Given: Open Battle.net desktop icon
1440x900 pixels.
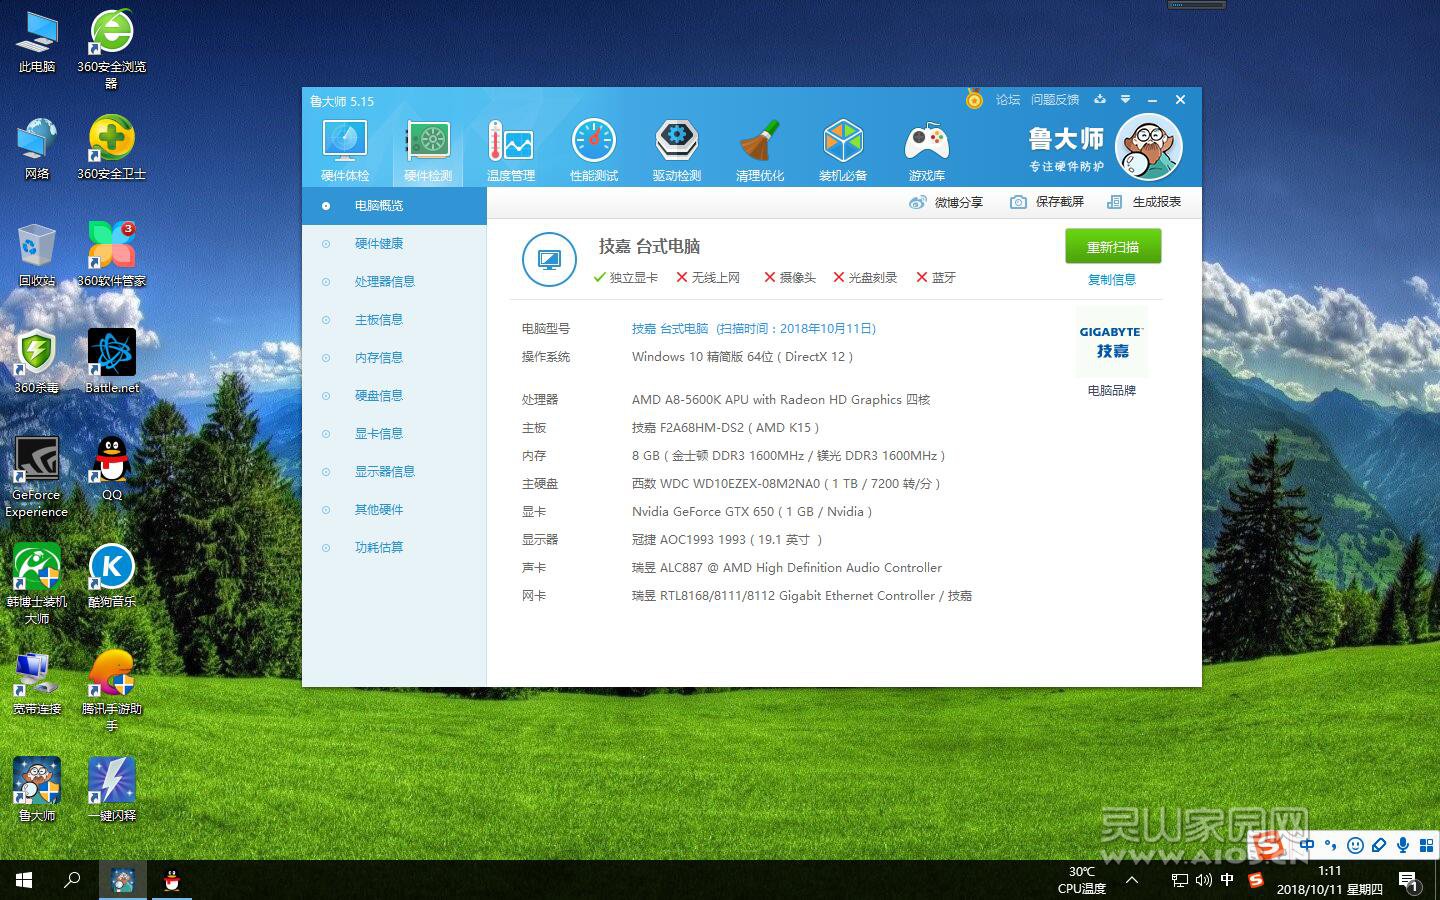Looking at the screenshot, I should [x=112, y=363].
